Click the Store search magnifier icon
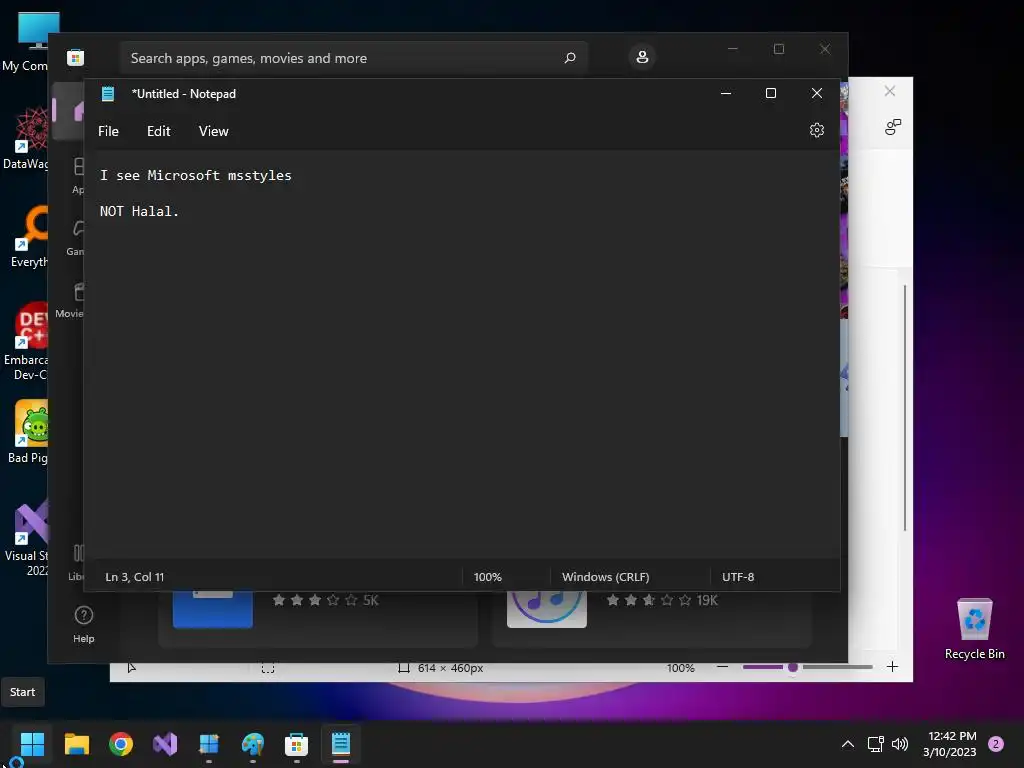1024x768 pixels. [x=569, y=58]
